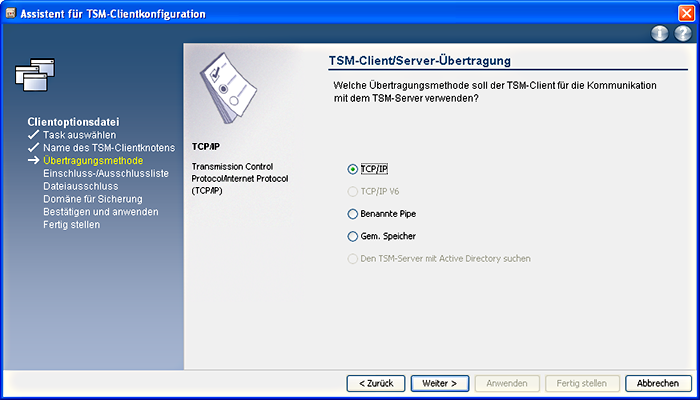The height and width of the screenshot is (400, 700).
Task: Click the checkmark next to Task auswählen
Action: click(34, 134)
